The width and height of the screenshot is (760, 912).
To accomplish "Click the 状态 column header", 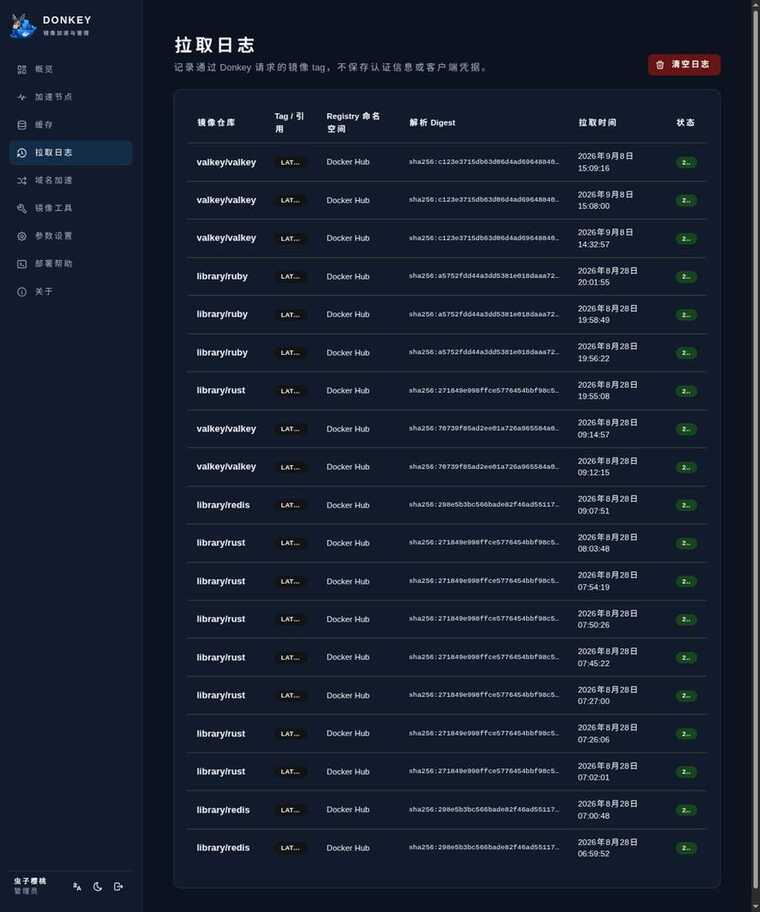I will (686, 123).
